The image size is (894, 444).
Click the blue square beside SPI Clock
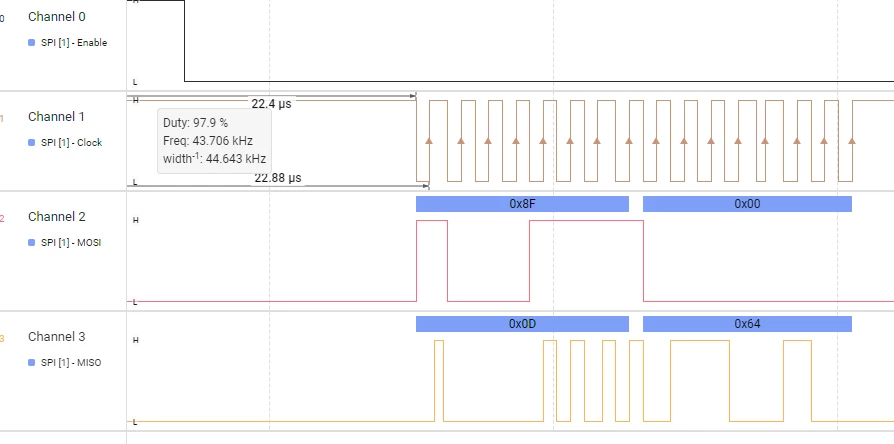coord(32,142)
